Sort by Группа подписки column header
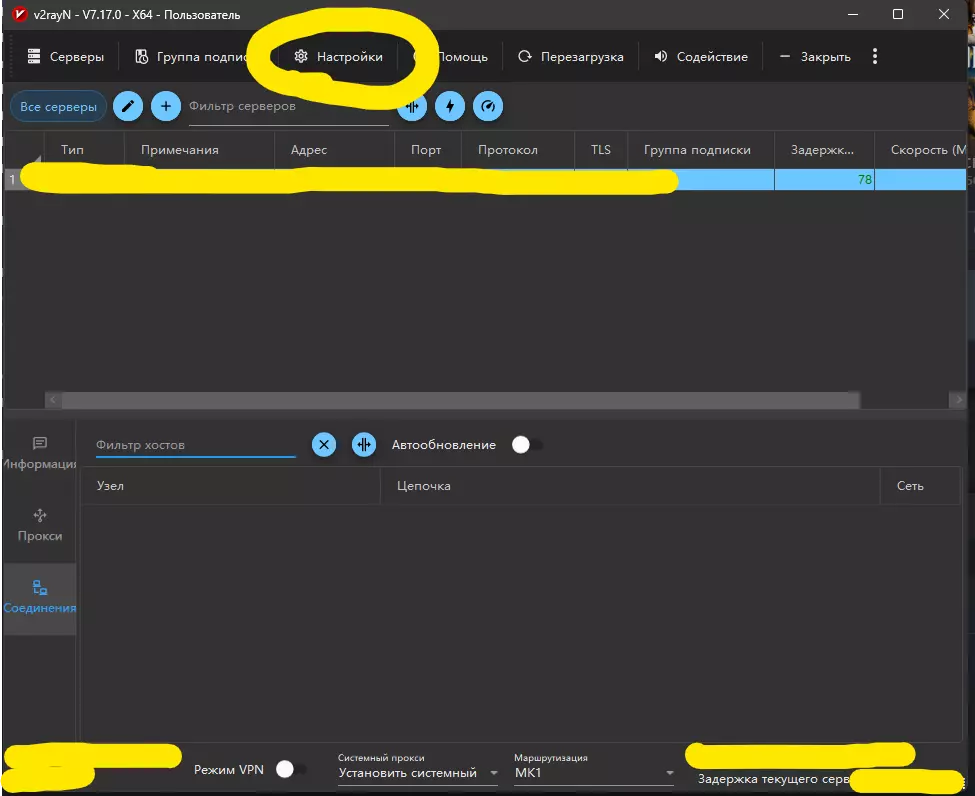Image resolution: width=975 pixels, height=796 pixels. [701, 150]
